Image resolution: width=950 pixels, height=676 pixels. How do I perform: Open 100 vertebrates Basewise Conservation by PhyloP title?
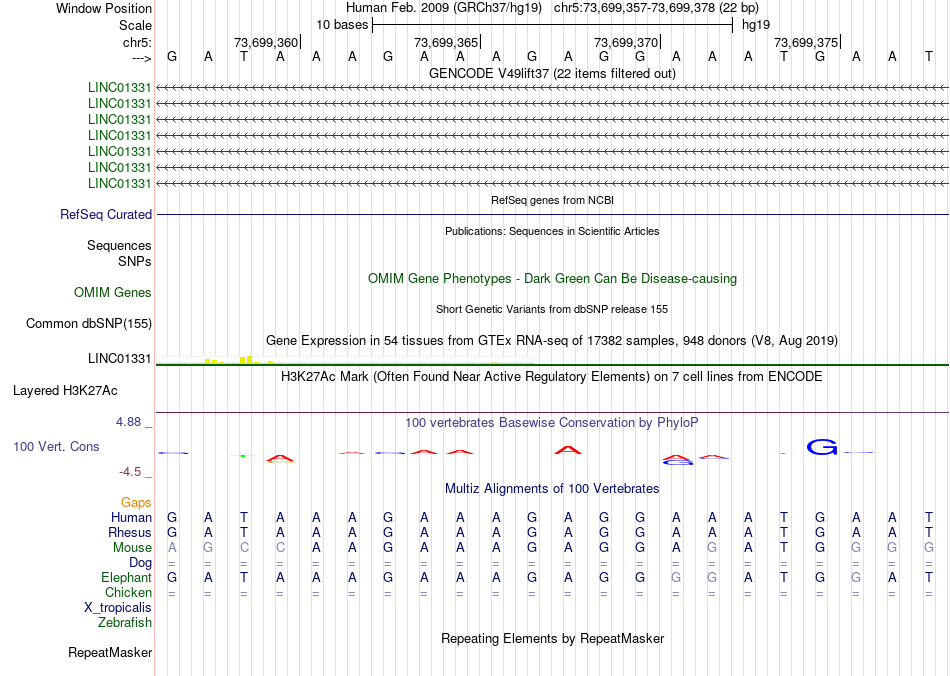click(552, 423)
